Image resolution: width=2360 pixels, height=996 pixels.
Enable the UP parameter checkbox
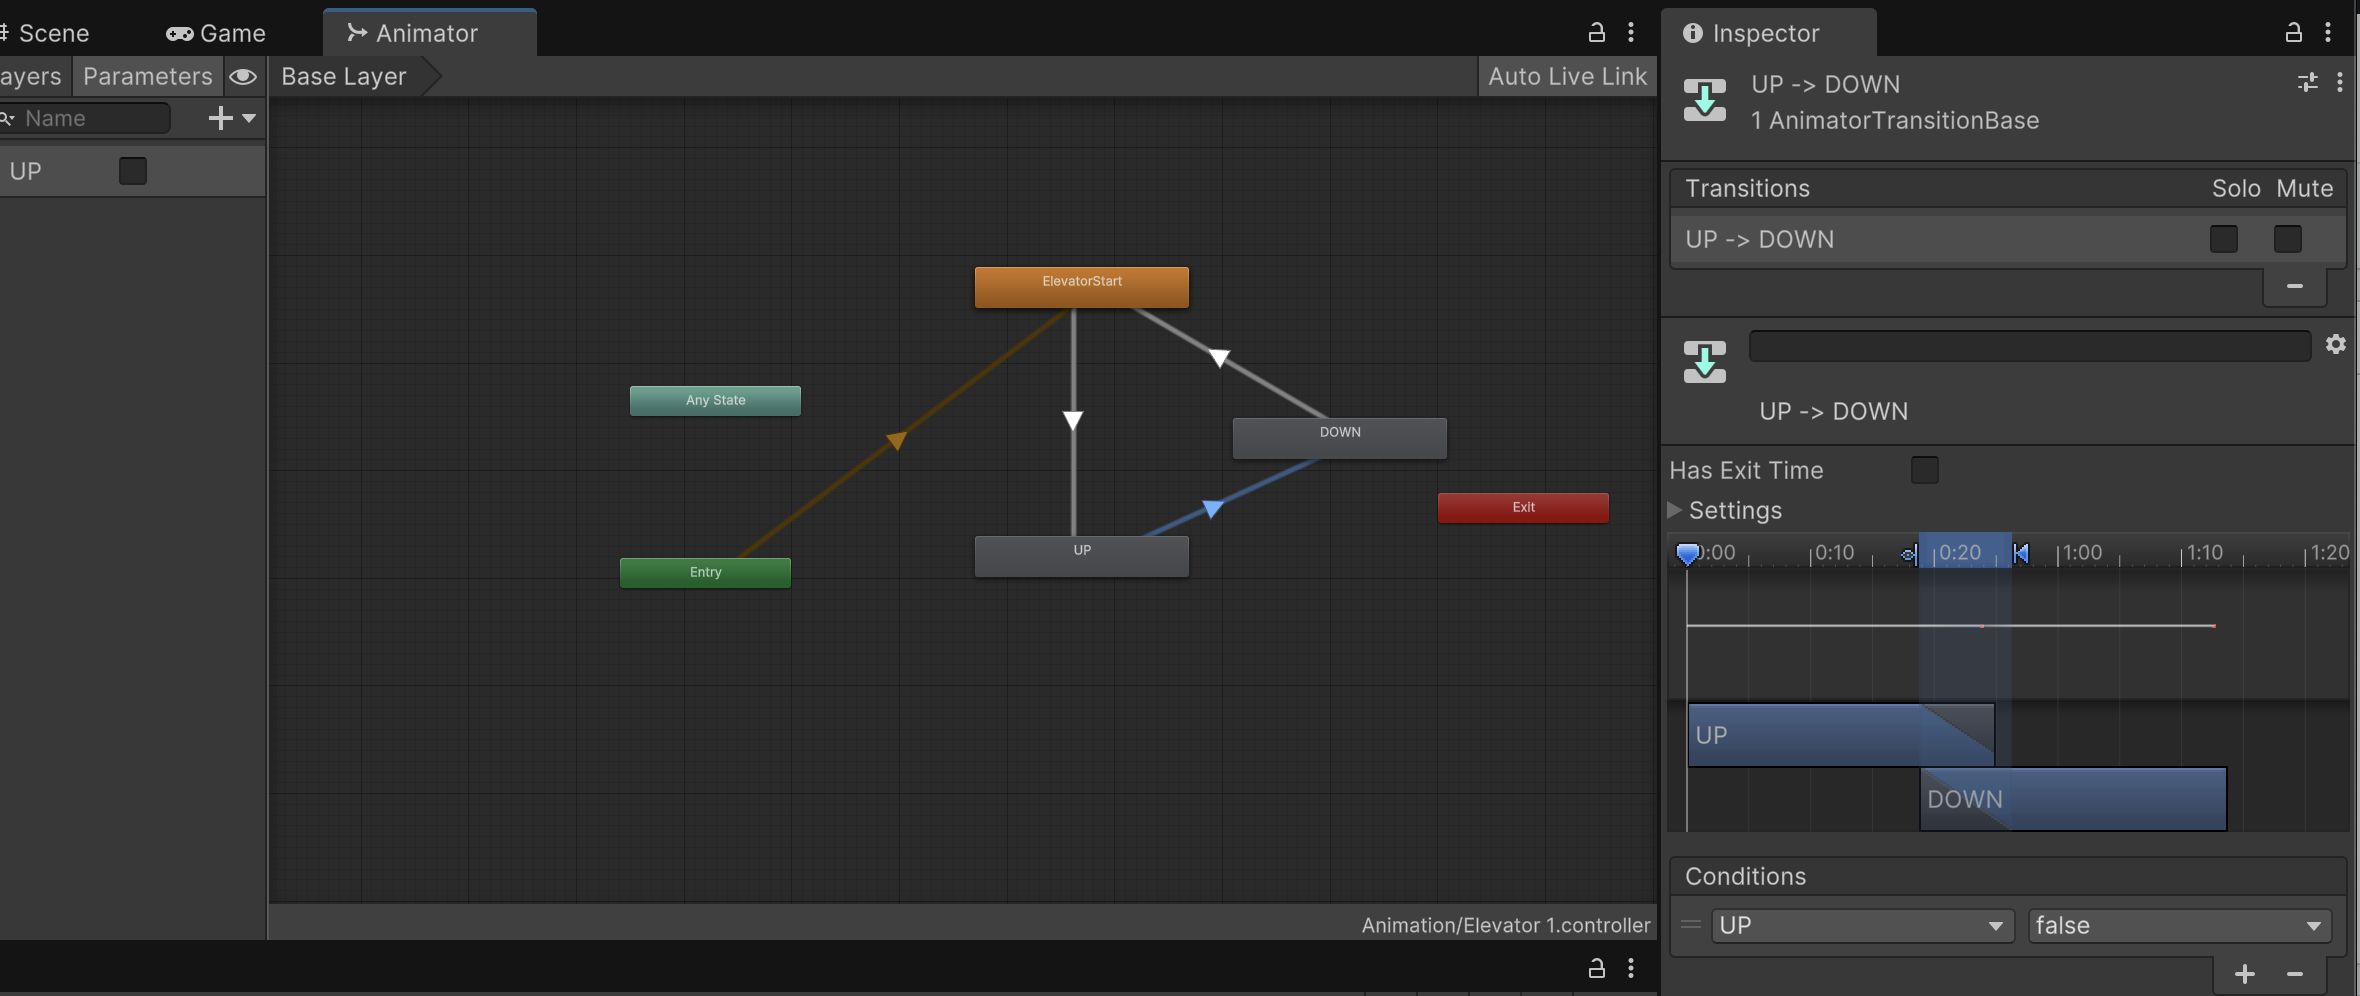[133, 171]
